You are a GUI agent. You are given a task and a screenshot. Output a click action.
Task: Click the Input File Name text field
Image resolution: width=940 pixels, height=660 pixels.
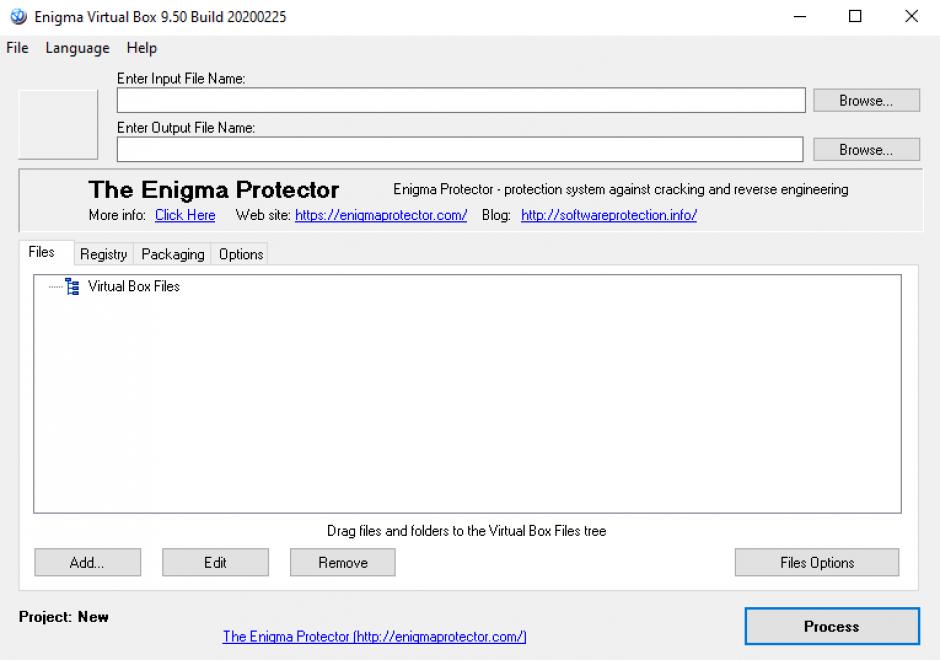(461, 100)
